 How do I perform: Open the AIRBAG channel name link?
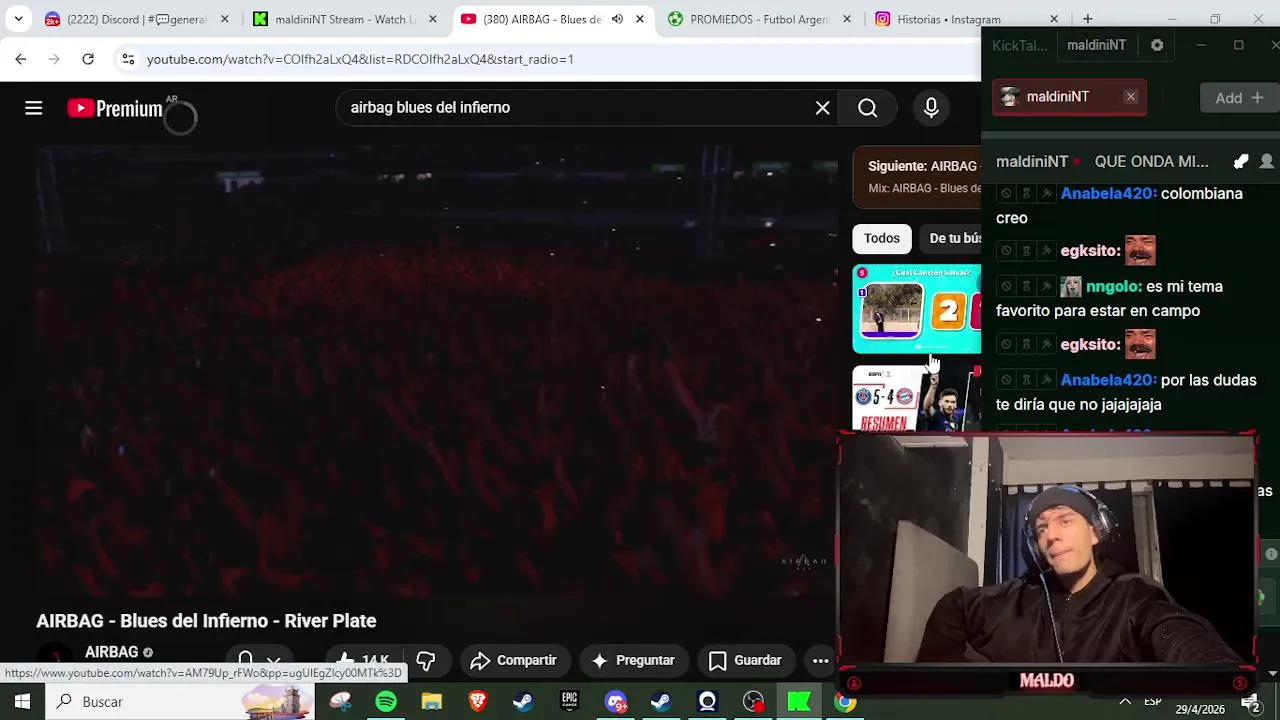tap(111, 652)
